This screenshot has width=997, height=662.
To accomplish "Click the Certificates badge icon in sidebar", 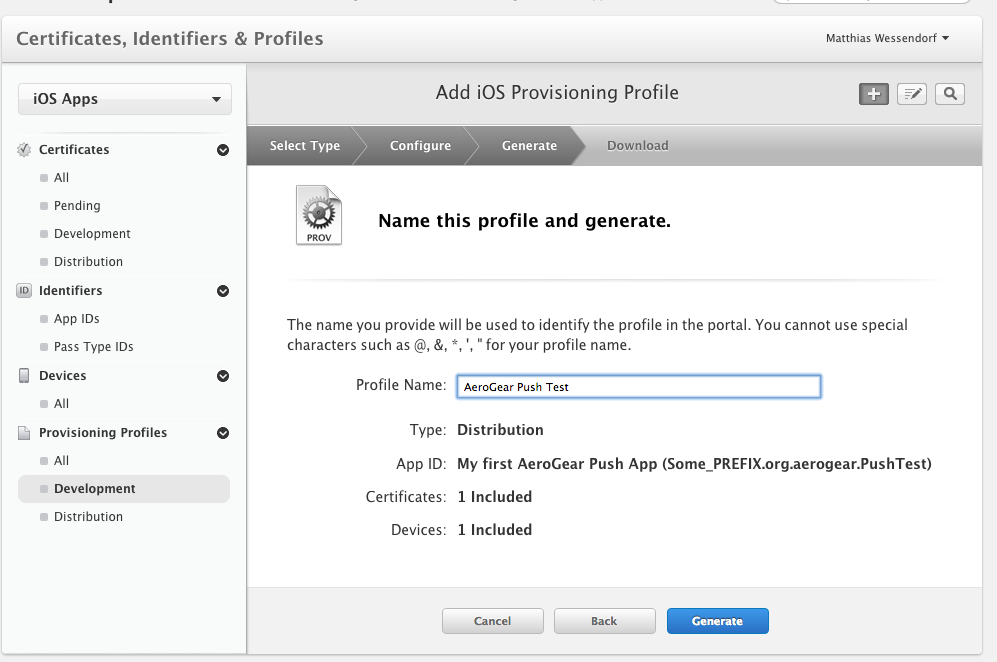I will click(x=22, y=149).
